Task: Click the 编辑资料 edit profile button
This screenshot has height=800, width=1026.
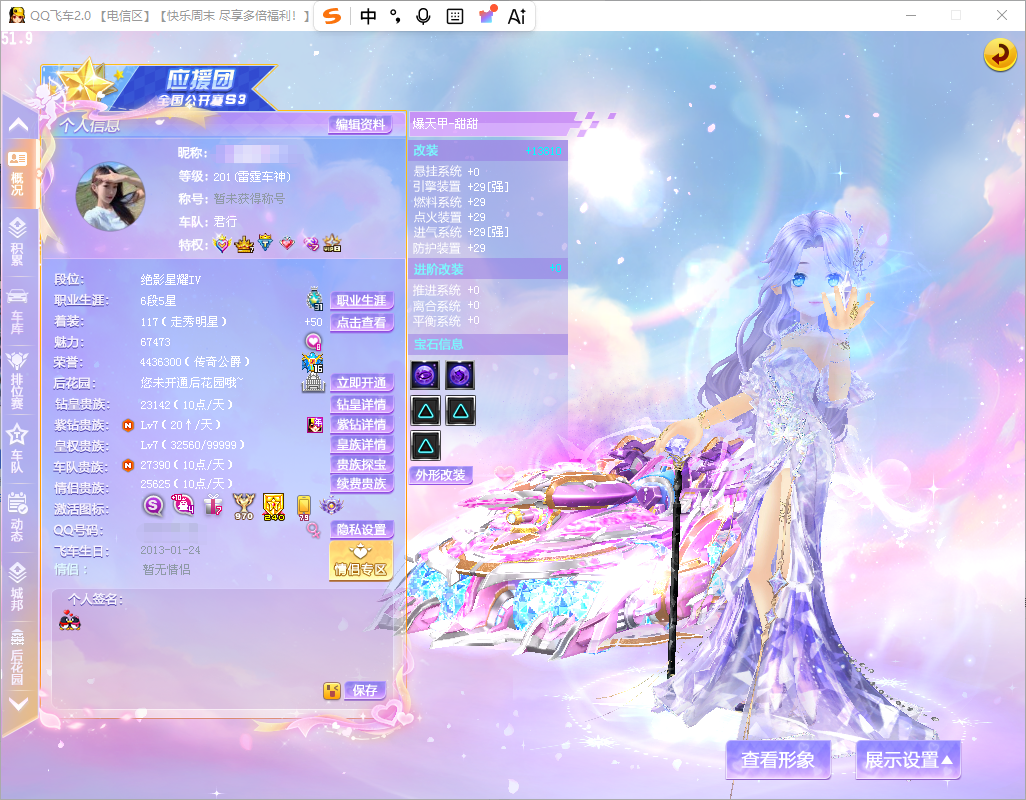Action: pyautogui.click(x=360, y=124)
